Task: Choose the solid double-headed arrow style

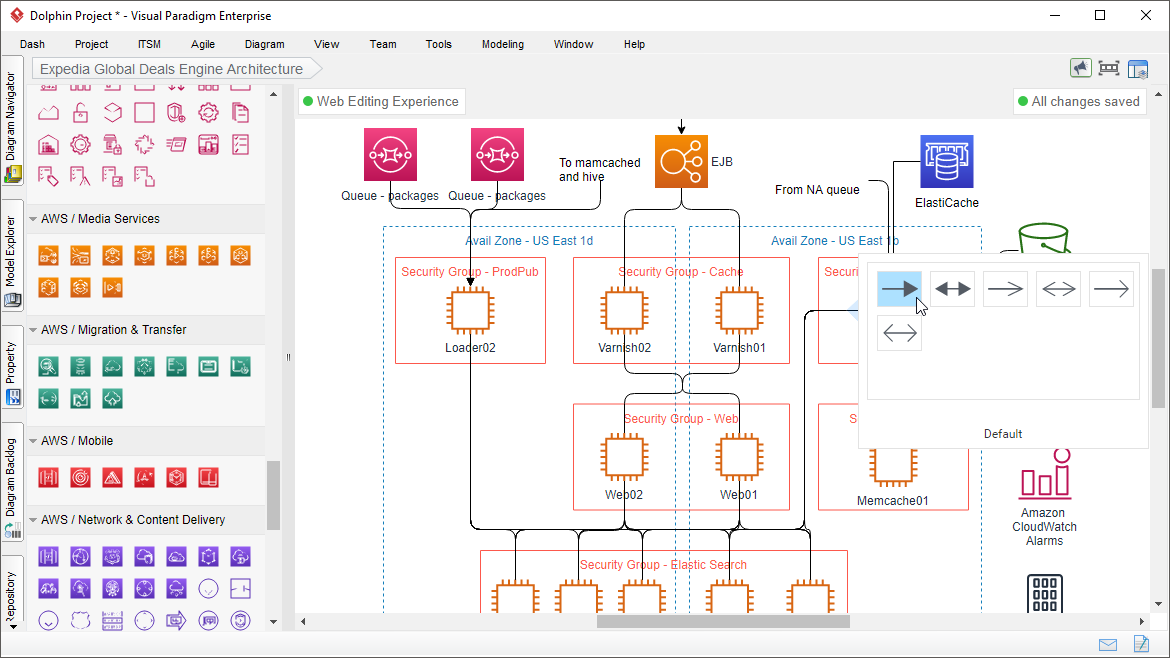Action: coord(953,289)
